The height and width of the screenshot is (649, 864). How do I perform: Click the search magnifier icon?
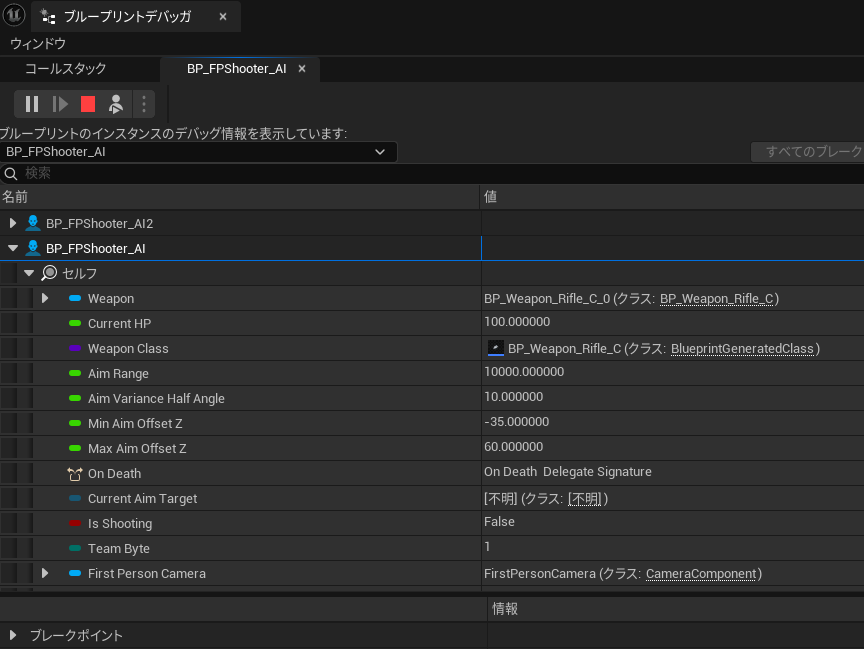click(10, 172)
